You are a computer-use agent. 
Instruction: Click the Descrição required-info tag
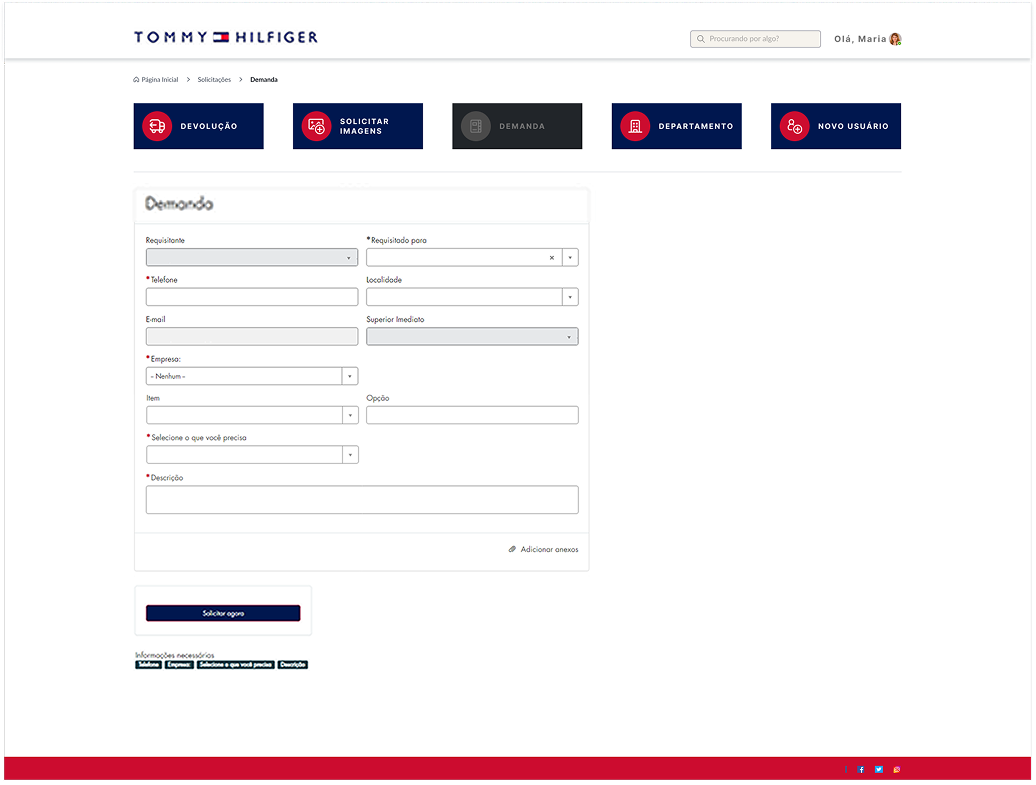pos(293,665)
